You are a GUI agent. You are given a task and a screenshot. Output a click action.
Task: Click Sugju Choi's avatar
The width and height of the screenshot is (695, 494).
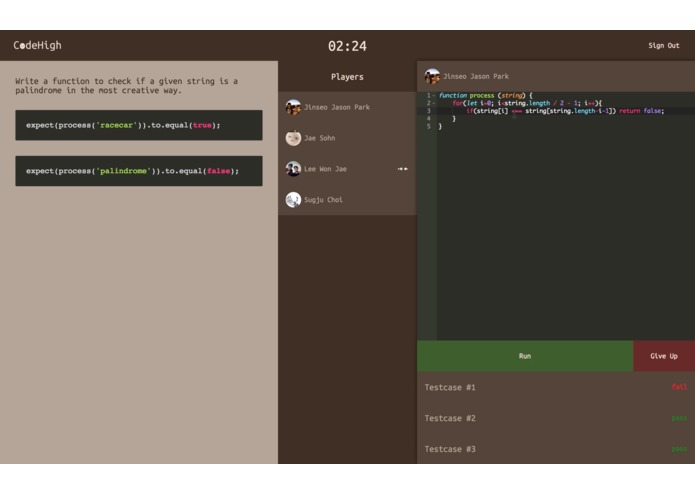(x=293, y=200)
